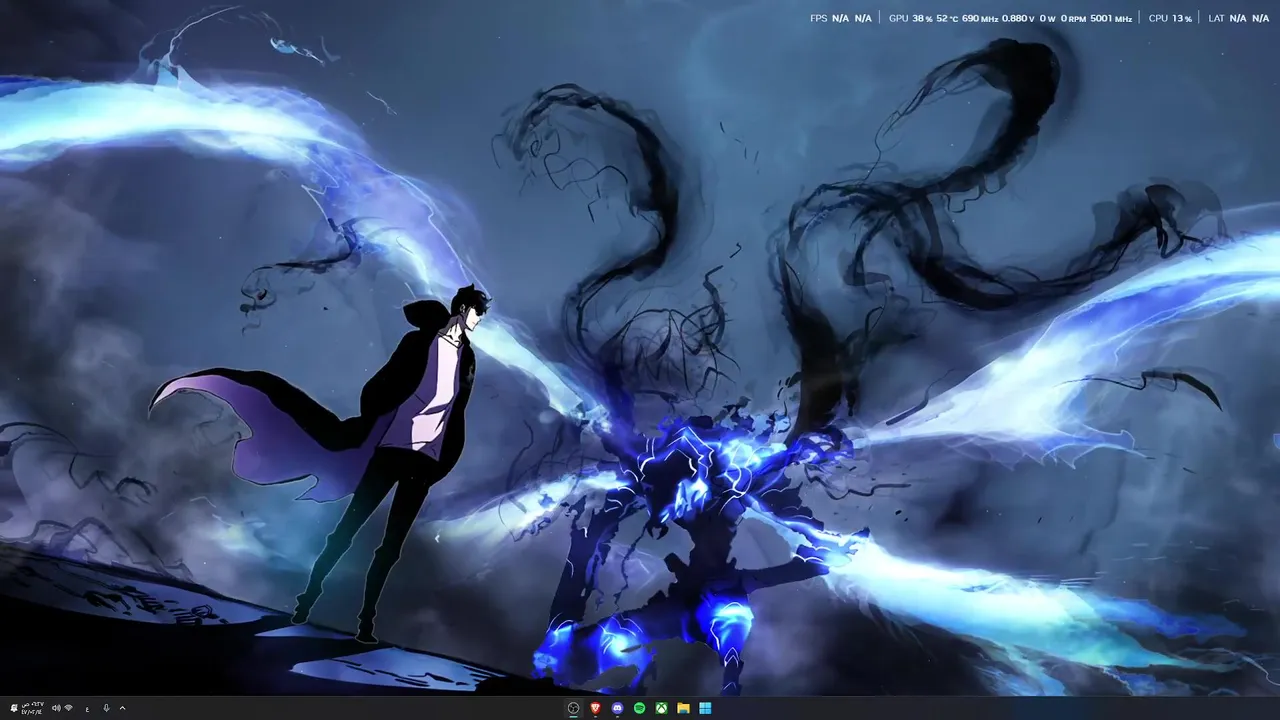Click the 0.880 V voltage readout
This screenshot has height=720, width=1280.
pos(1018,18)
